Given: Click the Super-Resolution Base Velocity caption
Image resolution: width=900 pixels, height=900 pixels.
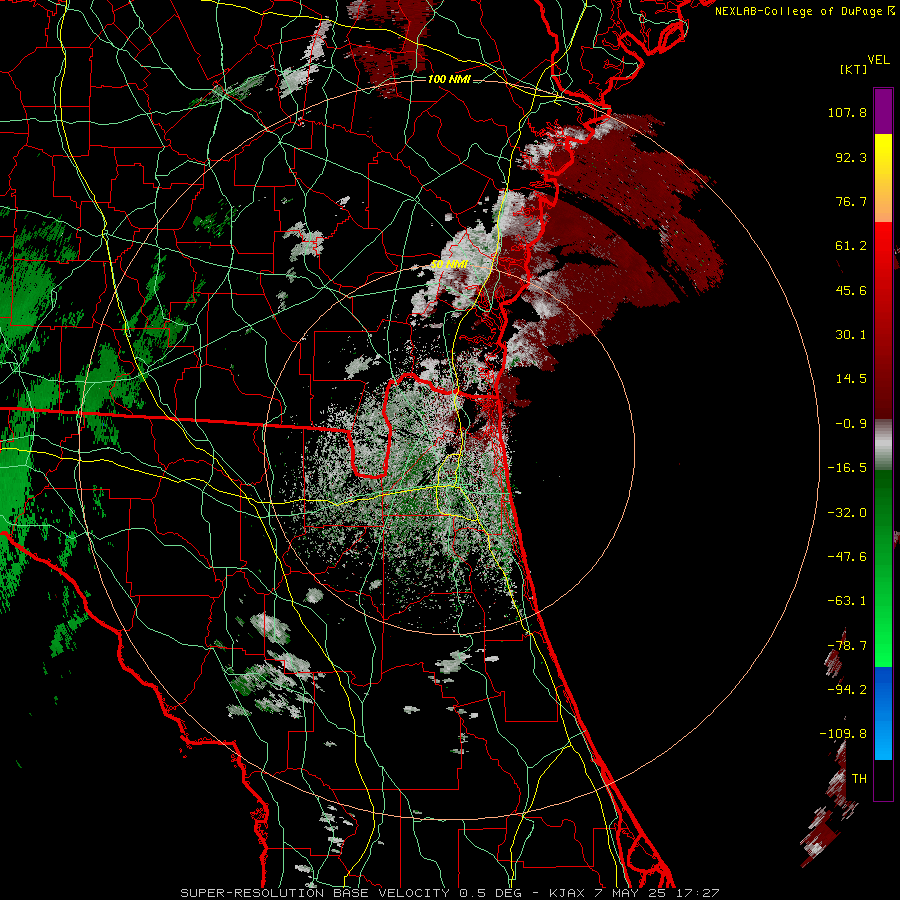Looking at the screenshot, I should click(449, 893).
